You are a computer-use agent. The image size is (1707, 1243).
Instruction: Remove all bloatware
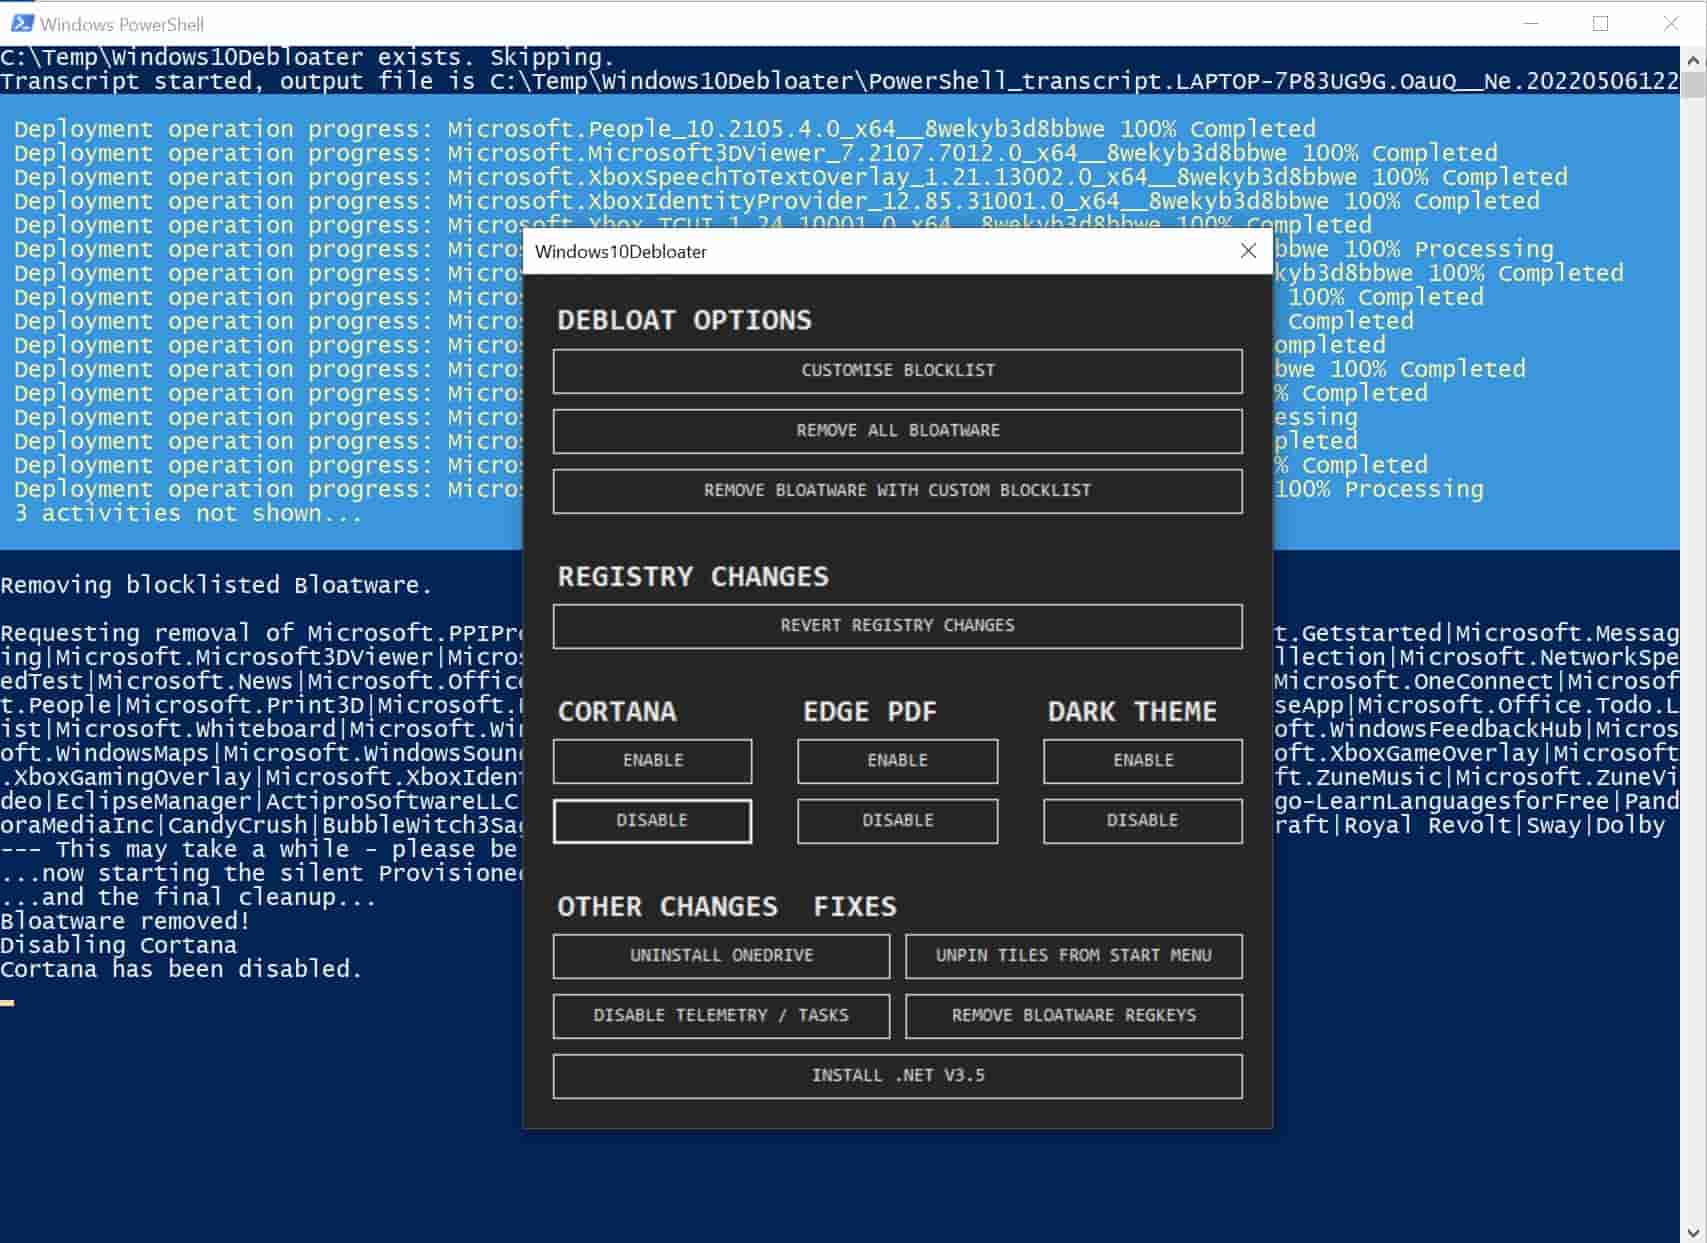[897, 431]
